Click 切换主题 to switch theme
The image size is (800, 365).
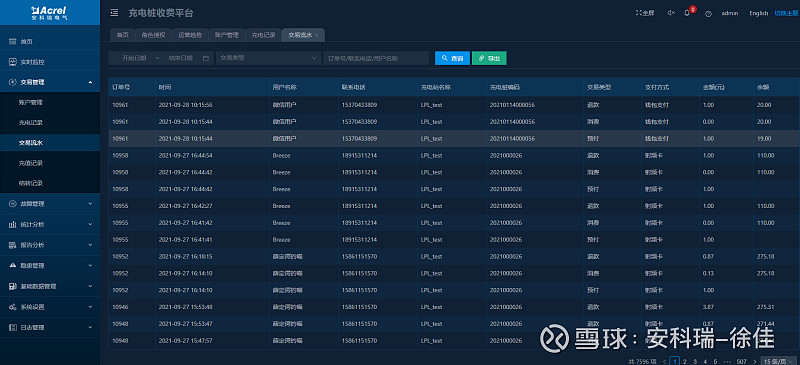coord(786,13)
